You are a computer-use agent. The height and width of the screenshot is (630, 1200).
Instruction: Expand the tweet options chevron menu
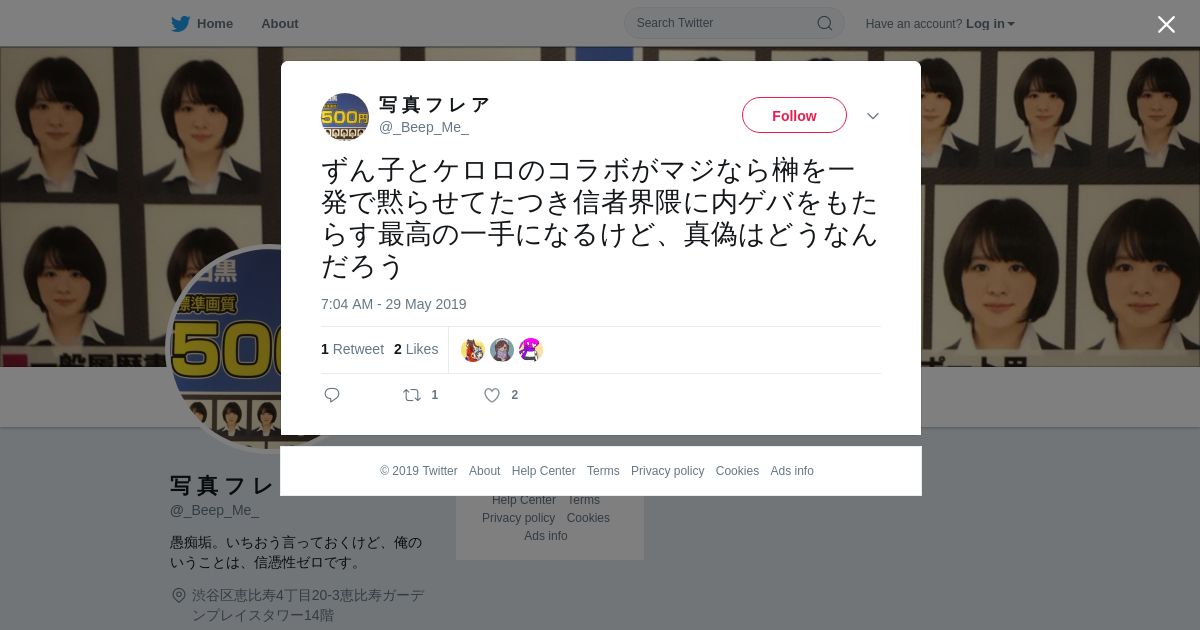click(x=873, y=116)
